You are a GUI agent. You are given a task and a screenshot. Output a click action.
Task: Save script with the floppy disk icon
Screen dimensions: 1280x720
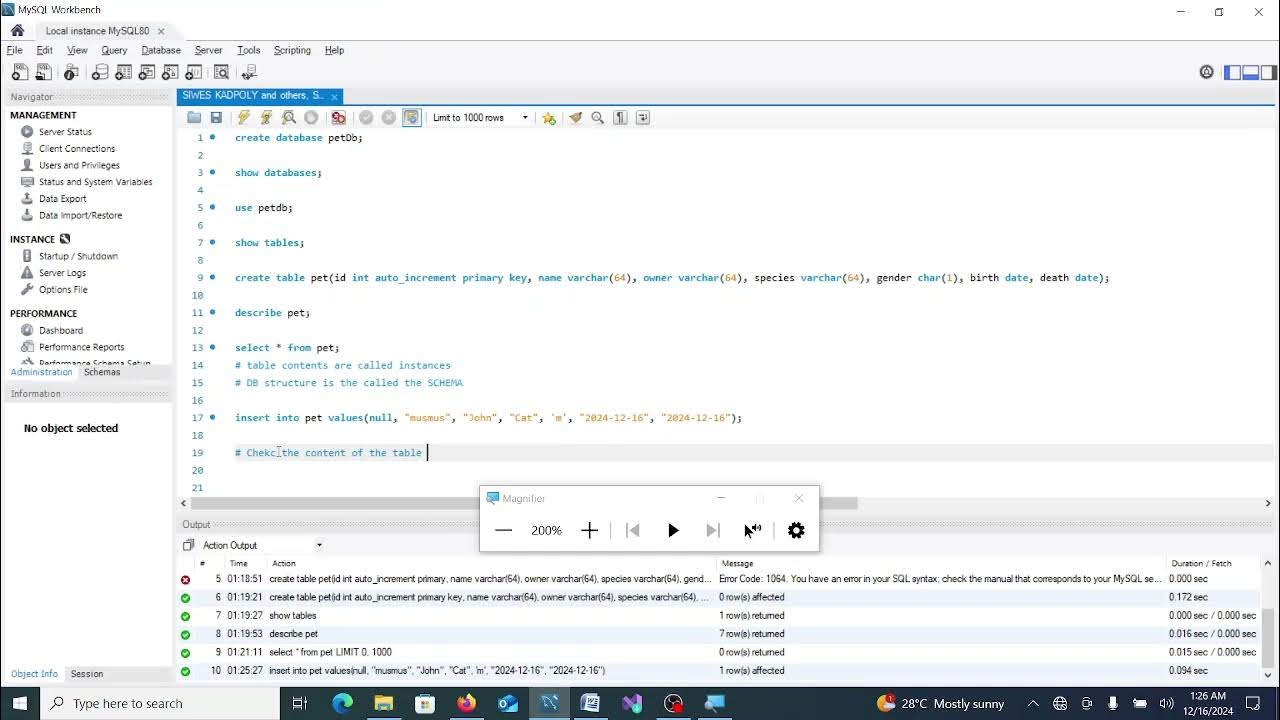216,118
